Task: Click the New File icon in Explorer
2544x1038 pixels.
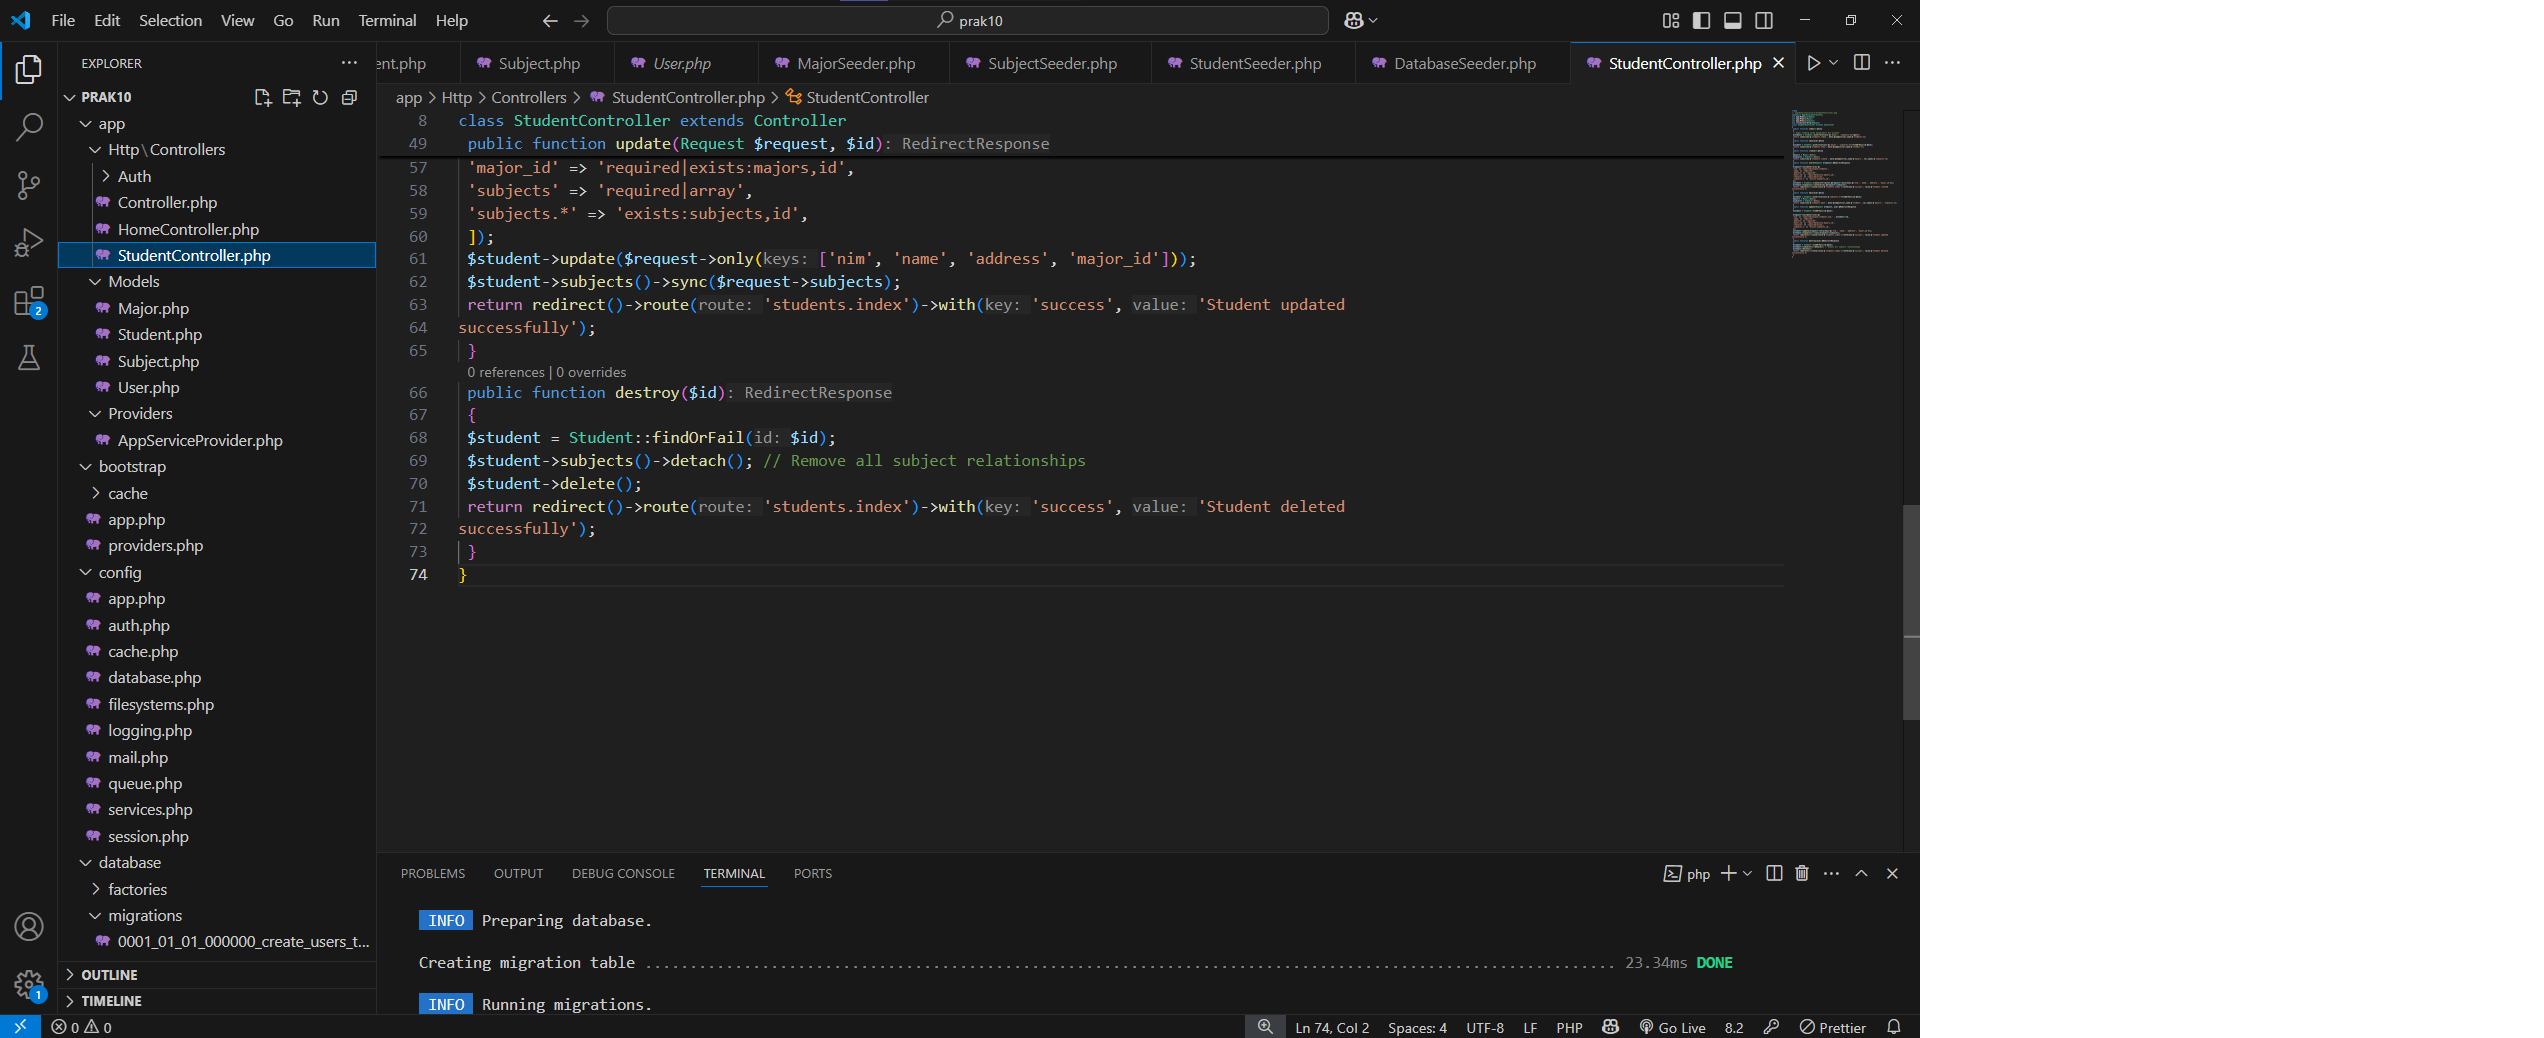Action: pyautogui.click(x=262, y=97)
